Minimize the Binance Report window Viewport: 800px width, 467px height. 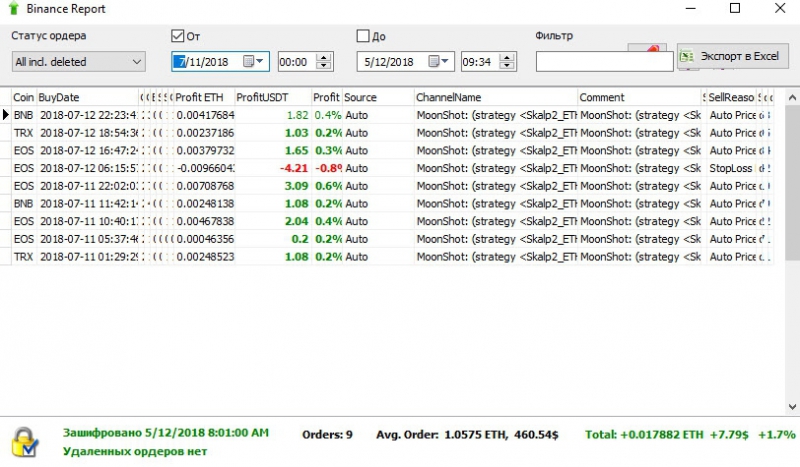tap(690, 8)
